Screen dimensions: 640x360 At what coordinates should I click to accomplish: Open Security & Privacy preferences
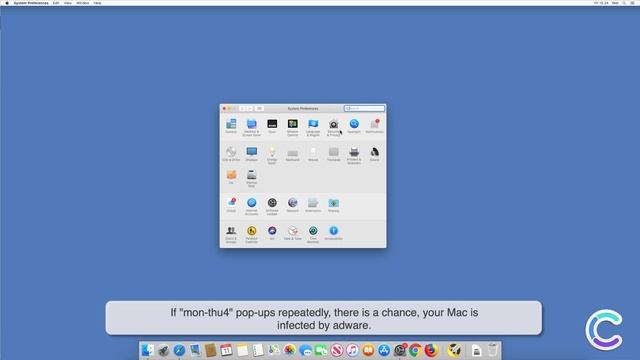point(333,127)
